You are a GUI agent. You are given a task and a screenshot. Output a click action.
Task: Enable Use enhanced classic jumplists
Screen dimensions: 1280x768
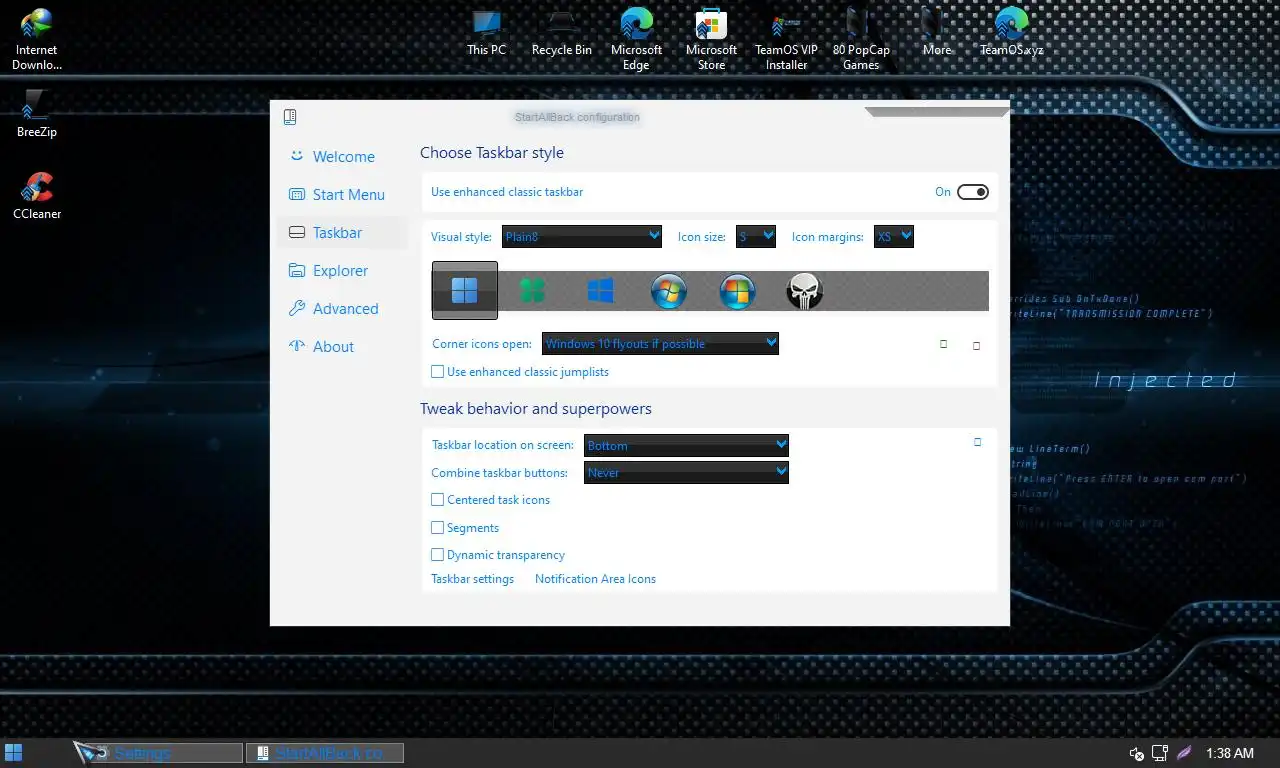[x=438, y=372]
